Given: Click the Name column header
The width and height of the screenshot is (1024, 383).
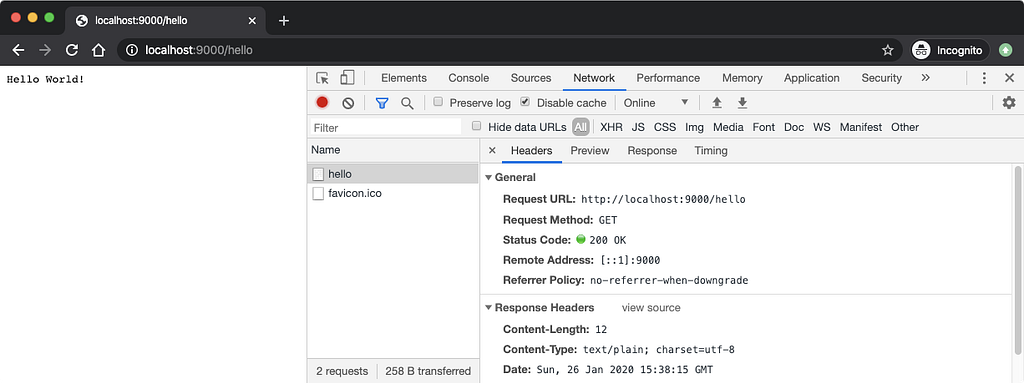Looking at the screenshot, I should 392,150.
